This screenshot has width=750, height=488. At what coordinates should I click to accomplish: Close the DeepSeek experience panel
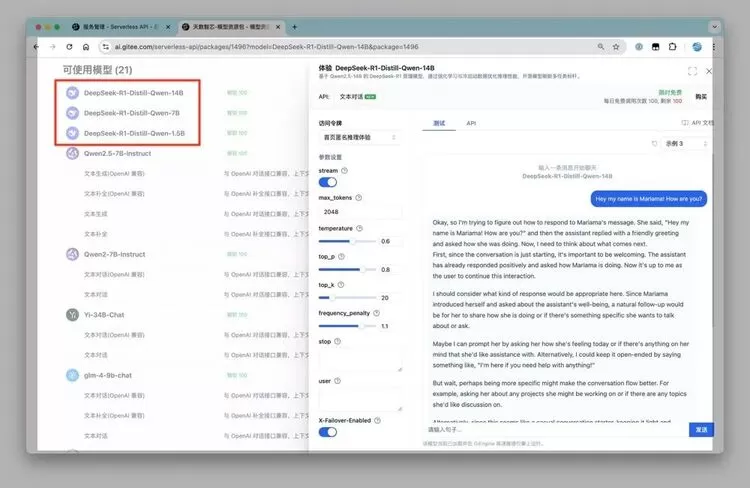tap(710, 71)
